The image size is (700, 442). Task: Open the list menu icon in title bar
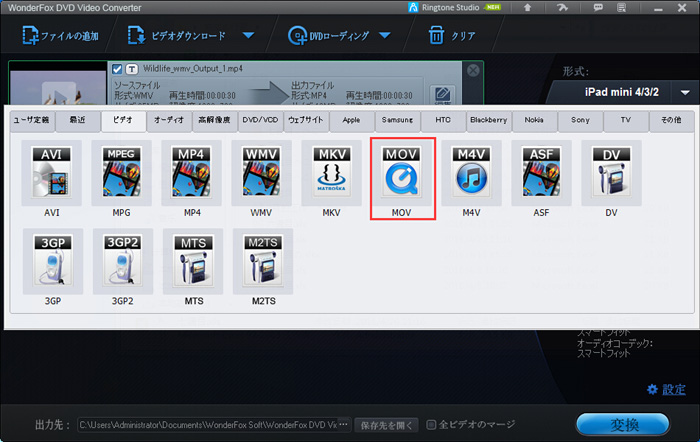pos(621,8)
